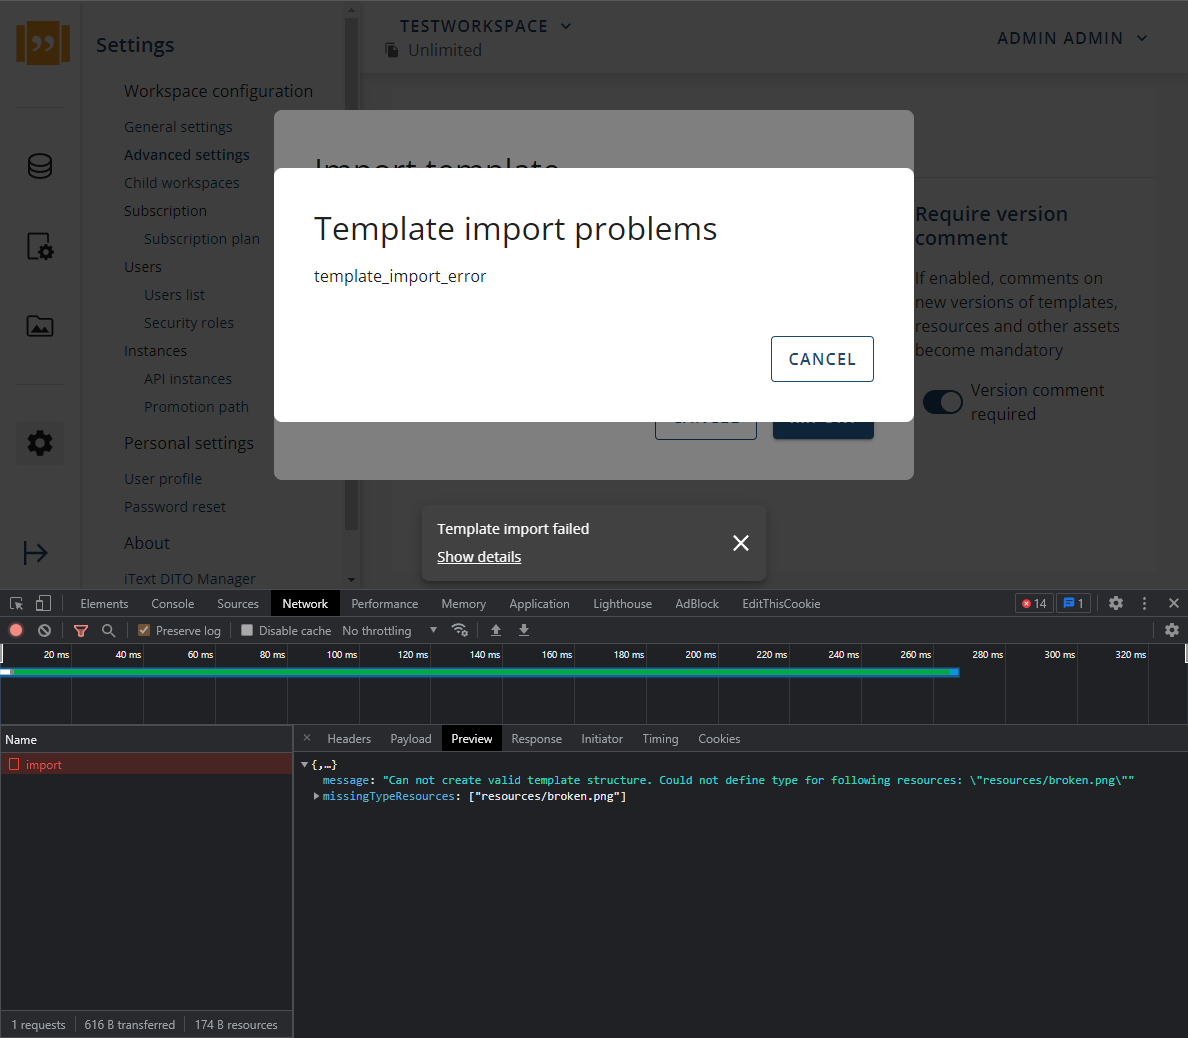
Task: Open the Console tab in DevTools
Action: [x=172, y=604]
